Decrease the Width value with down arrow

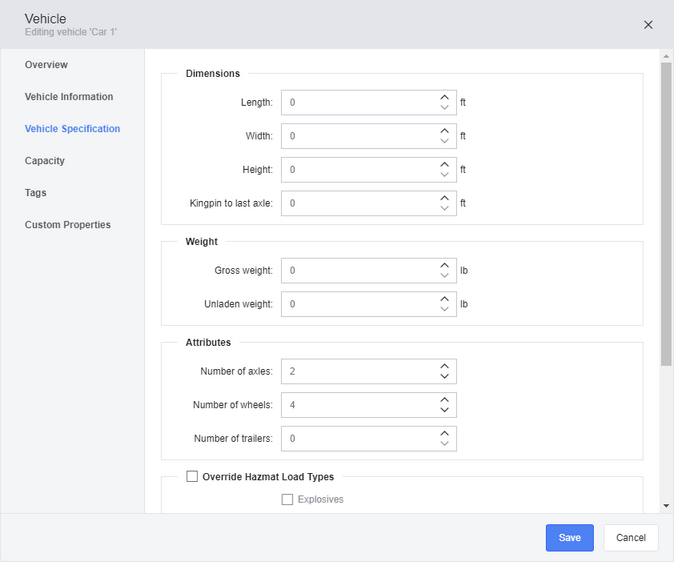click(x=444, y=141)
